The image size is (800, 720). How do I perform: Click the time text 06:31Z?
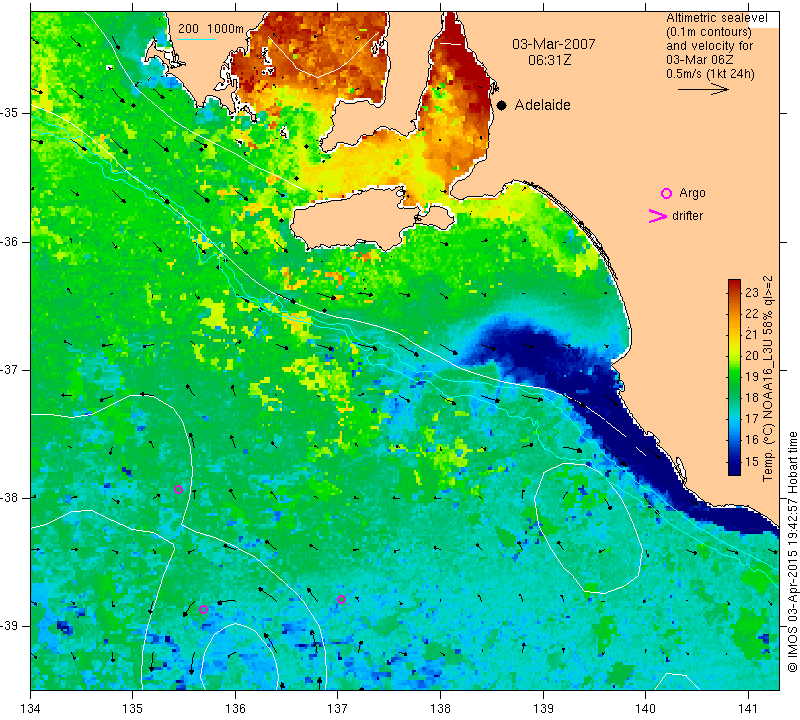pos(549,60)
